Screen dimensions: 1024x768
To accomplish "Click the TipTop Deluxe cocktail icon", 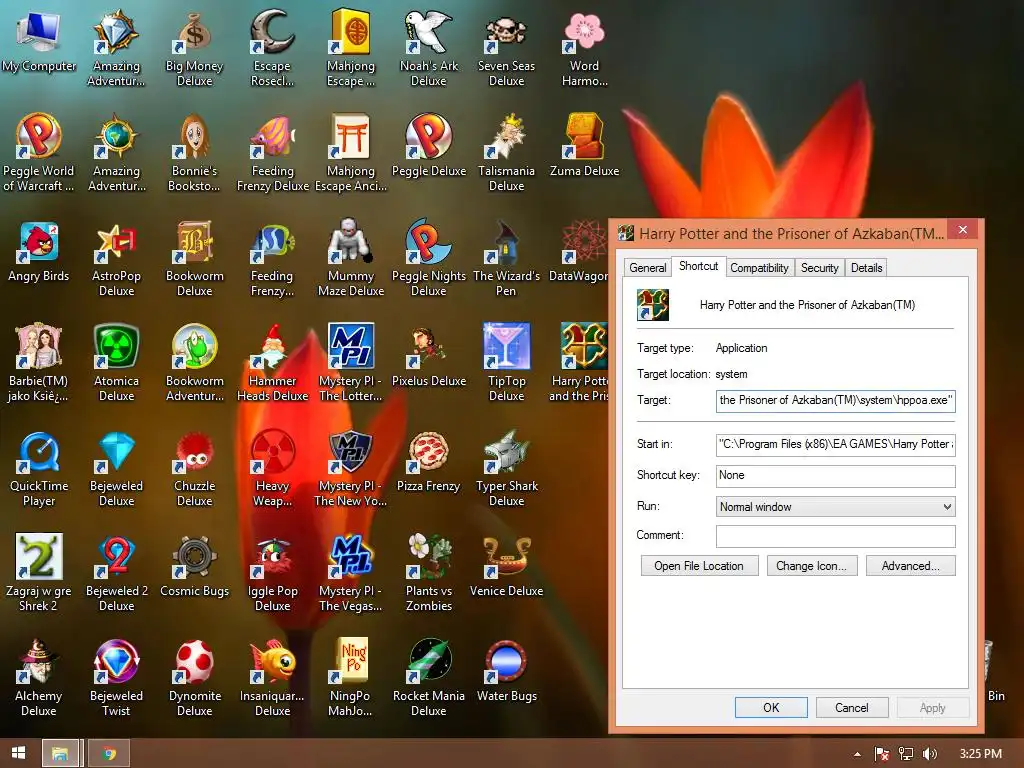I will click(506, 347).
